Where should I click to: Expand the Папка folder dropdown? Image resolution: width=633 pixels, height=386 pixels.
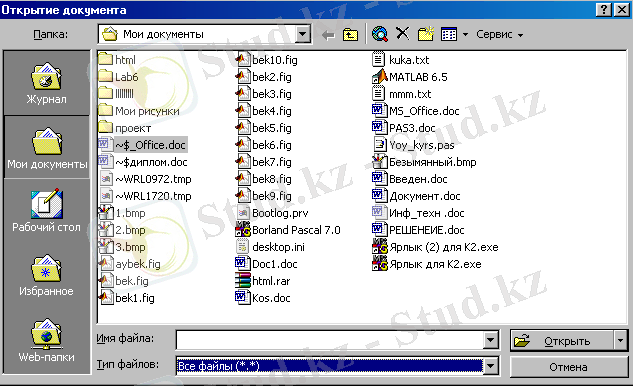[x=303, y=34]
